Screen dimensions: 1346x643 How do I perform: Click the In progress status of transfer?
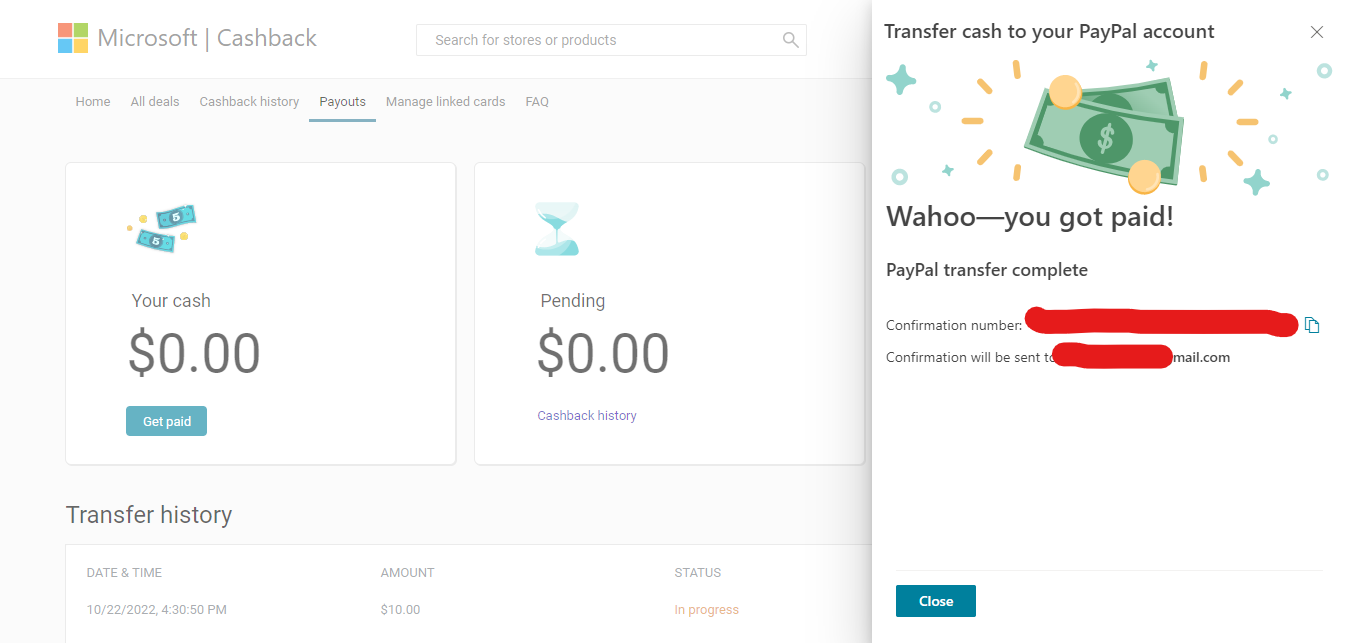point(706,610)
